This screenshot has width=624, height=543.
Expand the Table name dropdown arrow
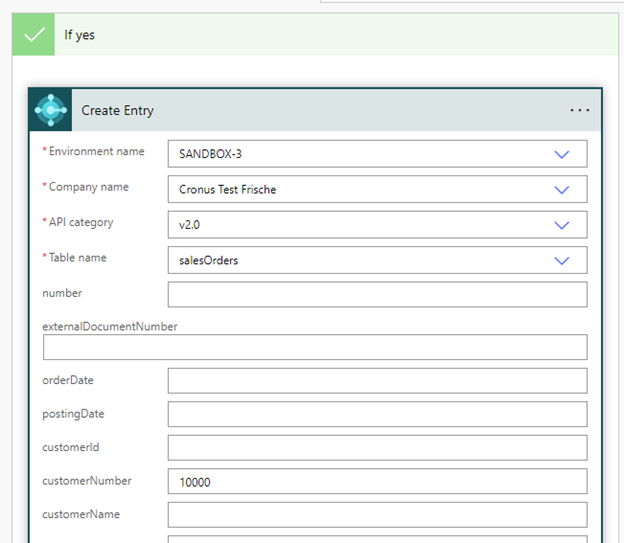click(x=561, y=260)
